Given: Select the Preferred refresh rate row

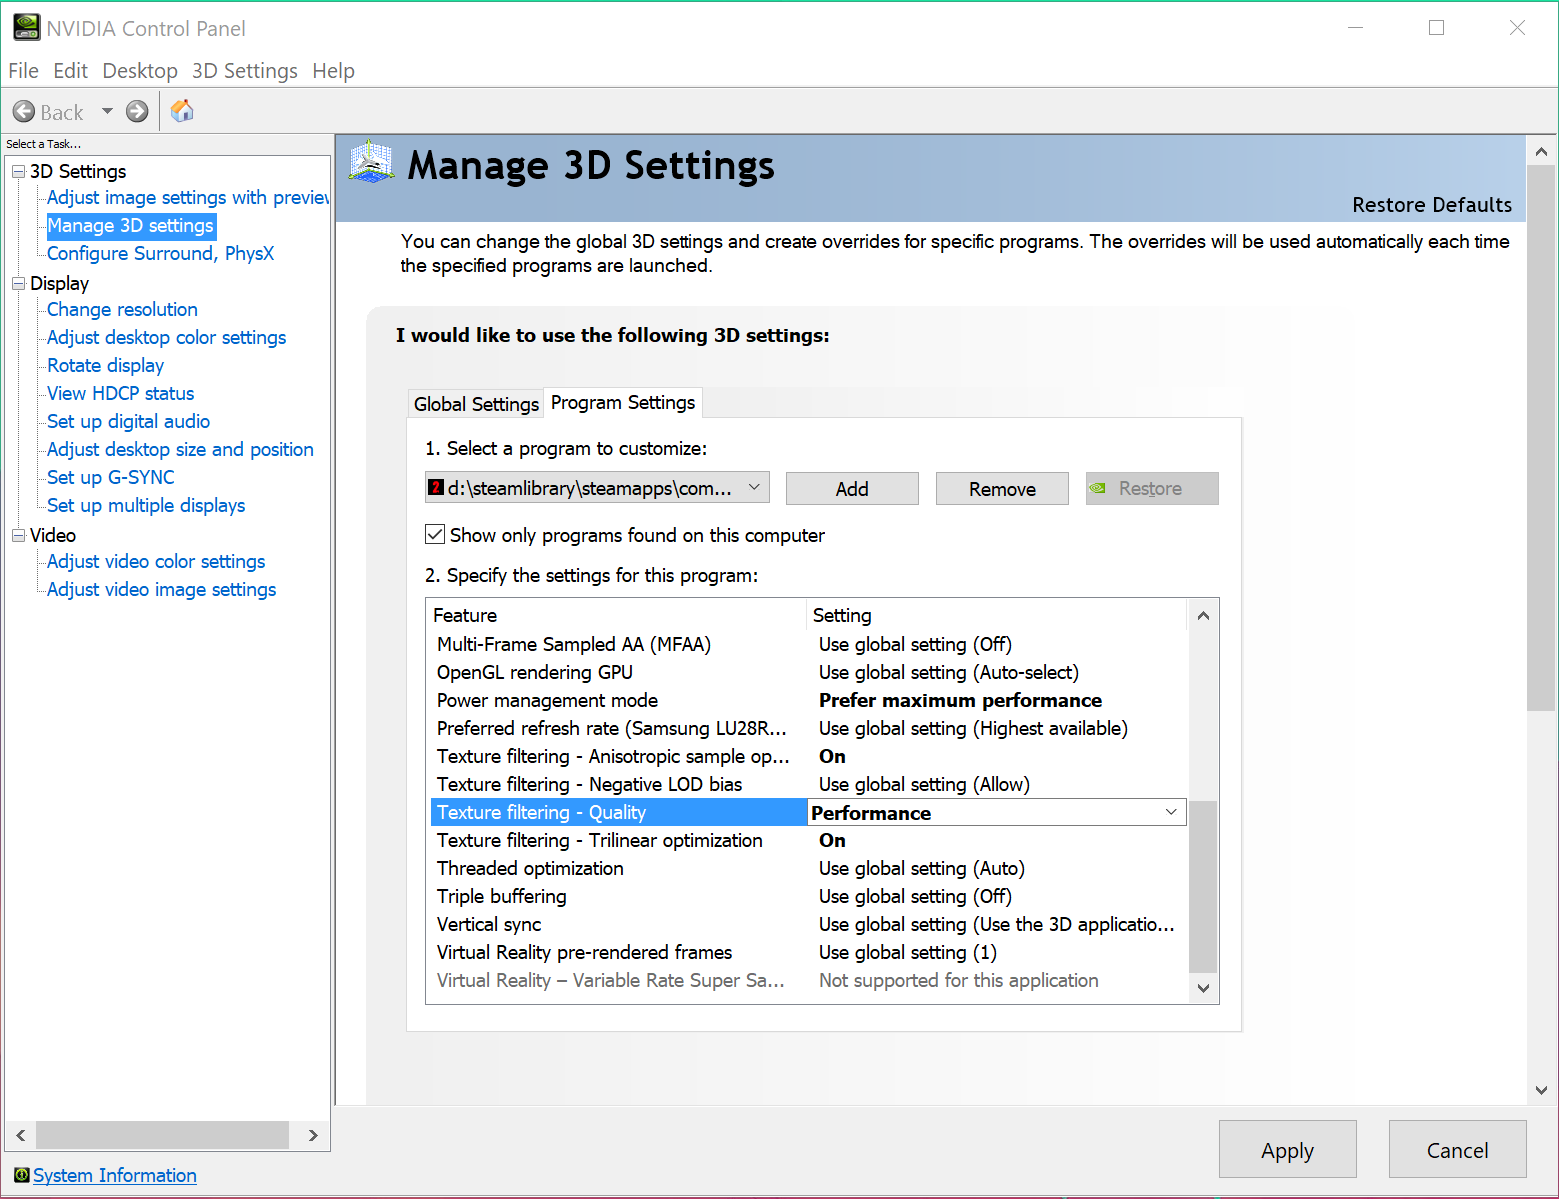Looking at the screenshot, I should 808,728.
